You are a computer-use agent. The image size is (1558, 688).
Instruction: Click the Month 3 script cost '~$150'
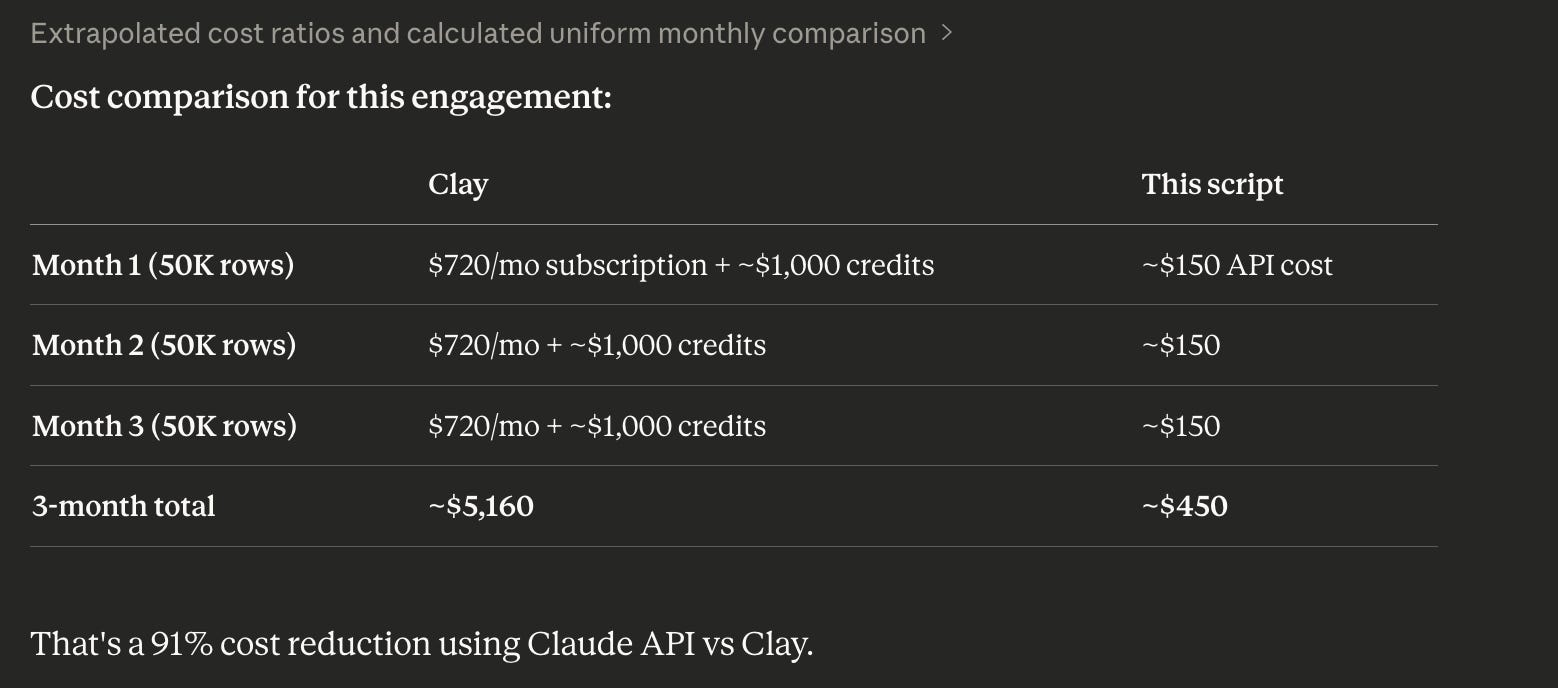point(1181,426)
